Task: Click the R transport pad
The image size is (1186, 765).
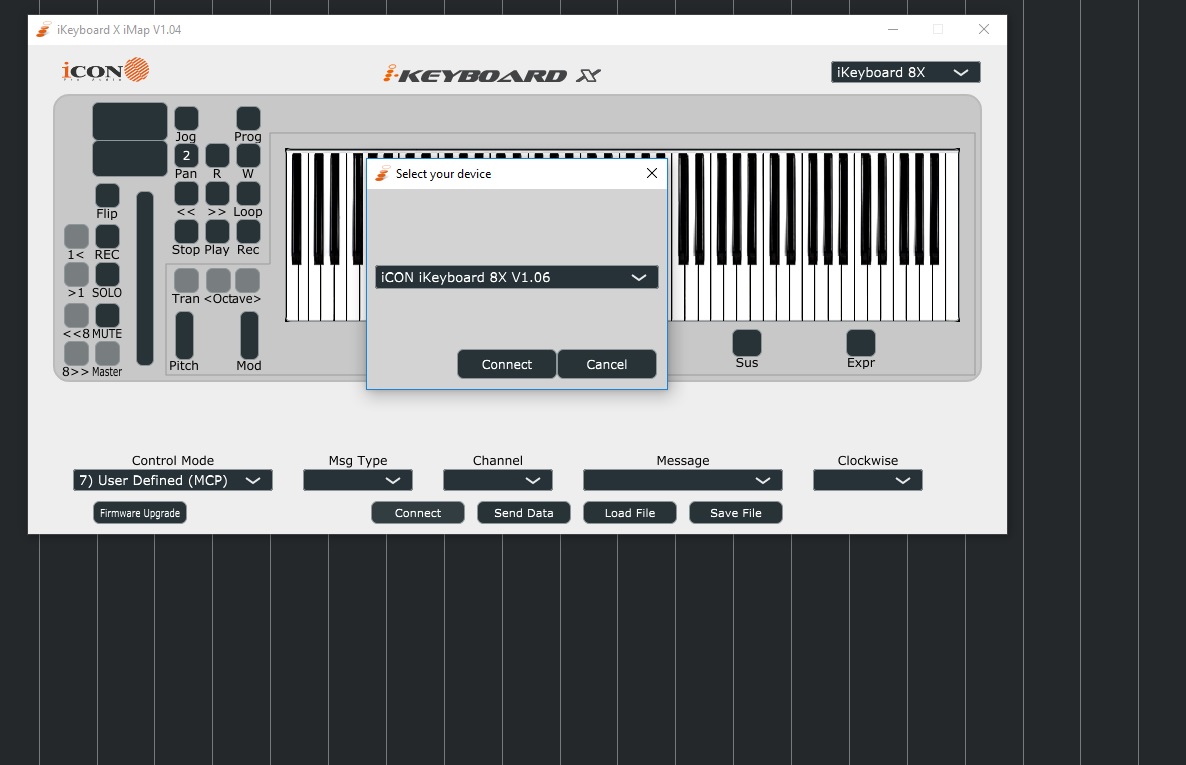Action: [x=217, y=155]
